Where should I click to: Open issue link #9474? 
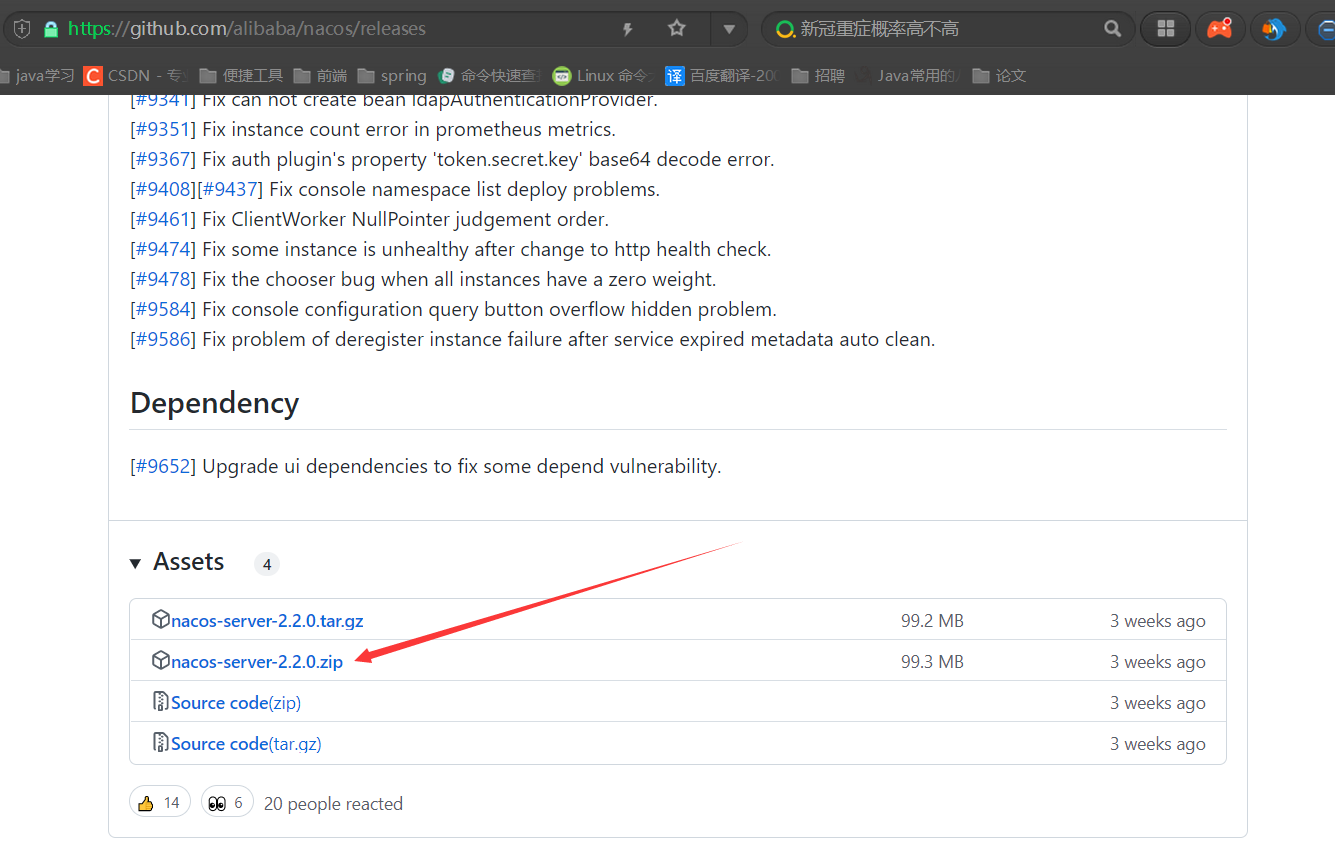click(x=163, y=249)
